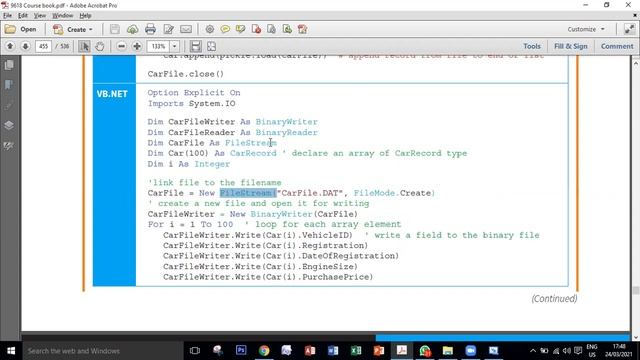This screenshot has width=640, height=360.
Task: Open the Attachments paperclip panel
Action: coord(9,105)
